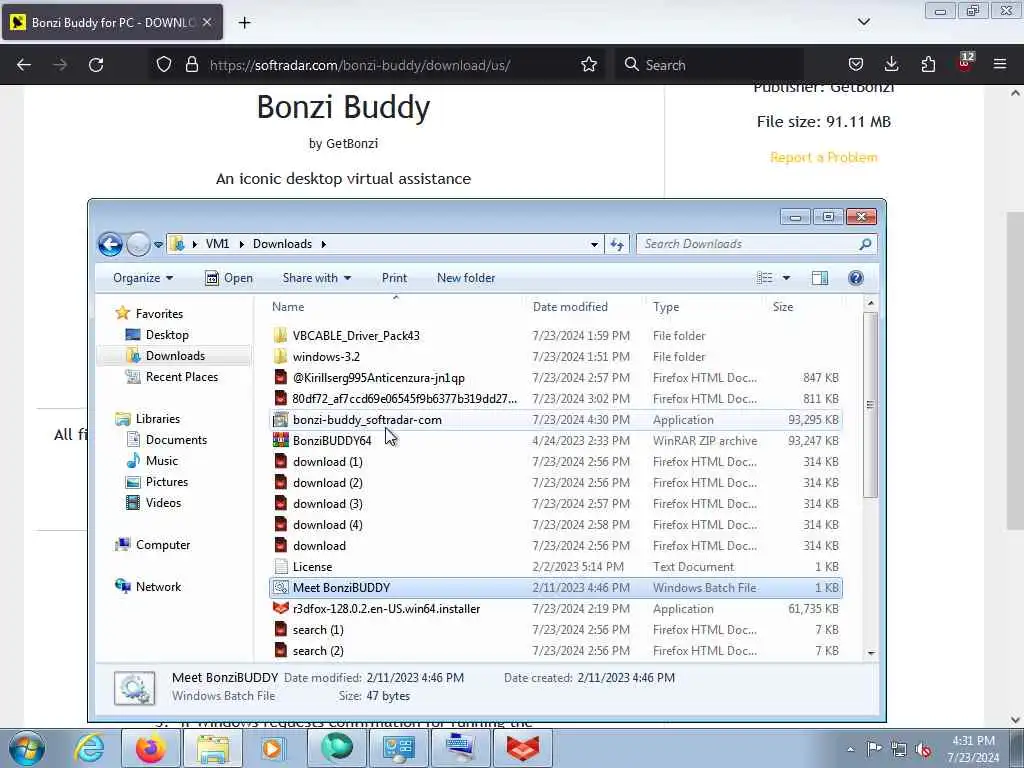The image size is (1024, 768).
Task: Click the site padlock icon
Action: click(x=191, y=65)
